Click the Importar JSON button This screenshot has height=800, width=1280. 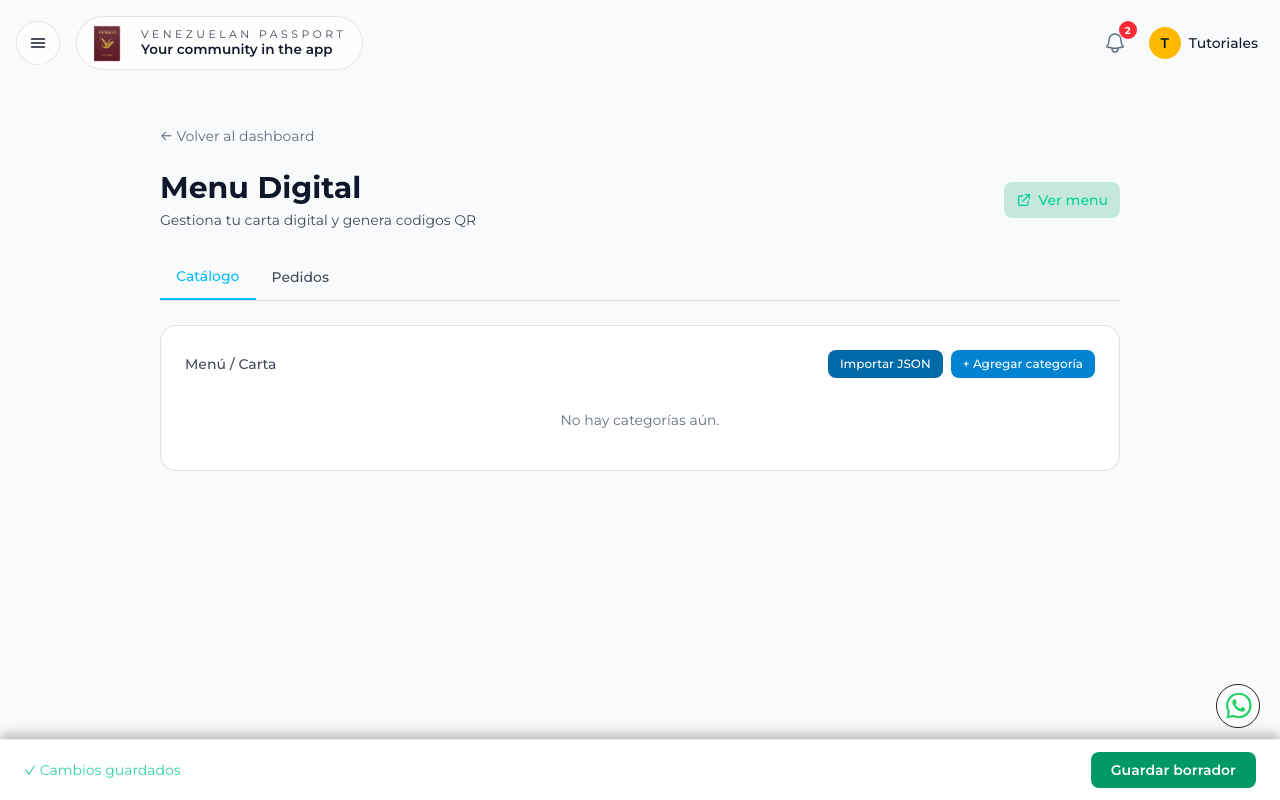[885, 364]
